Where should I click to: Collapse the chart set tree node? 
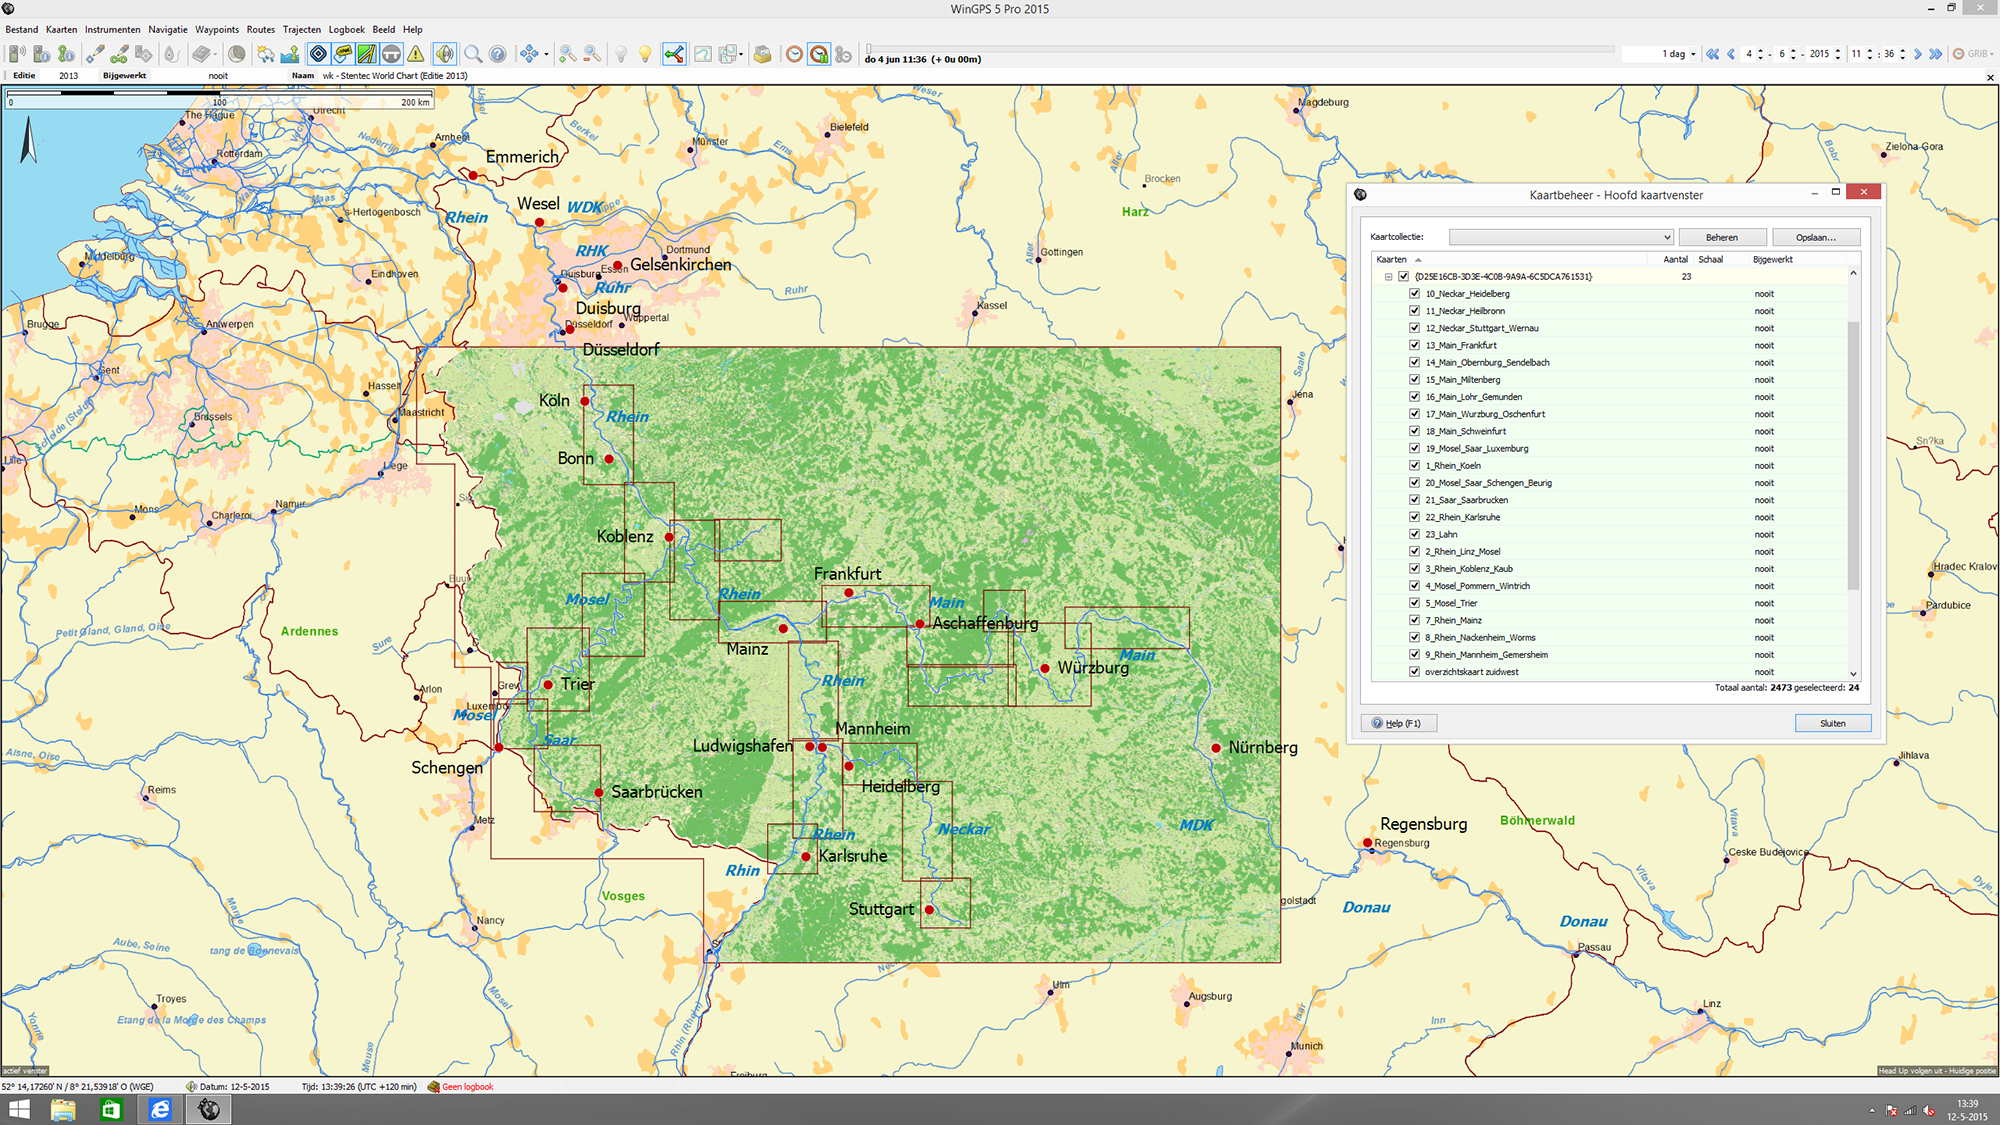pyautogui.click(x=1388, y=277)
